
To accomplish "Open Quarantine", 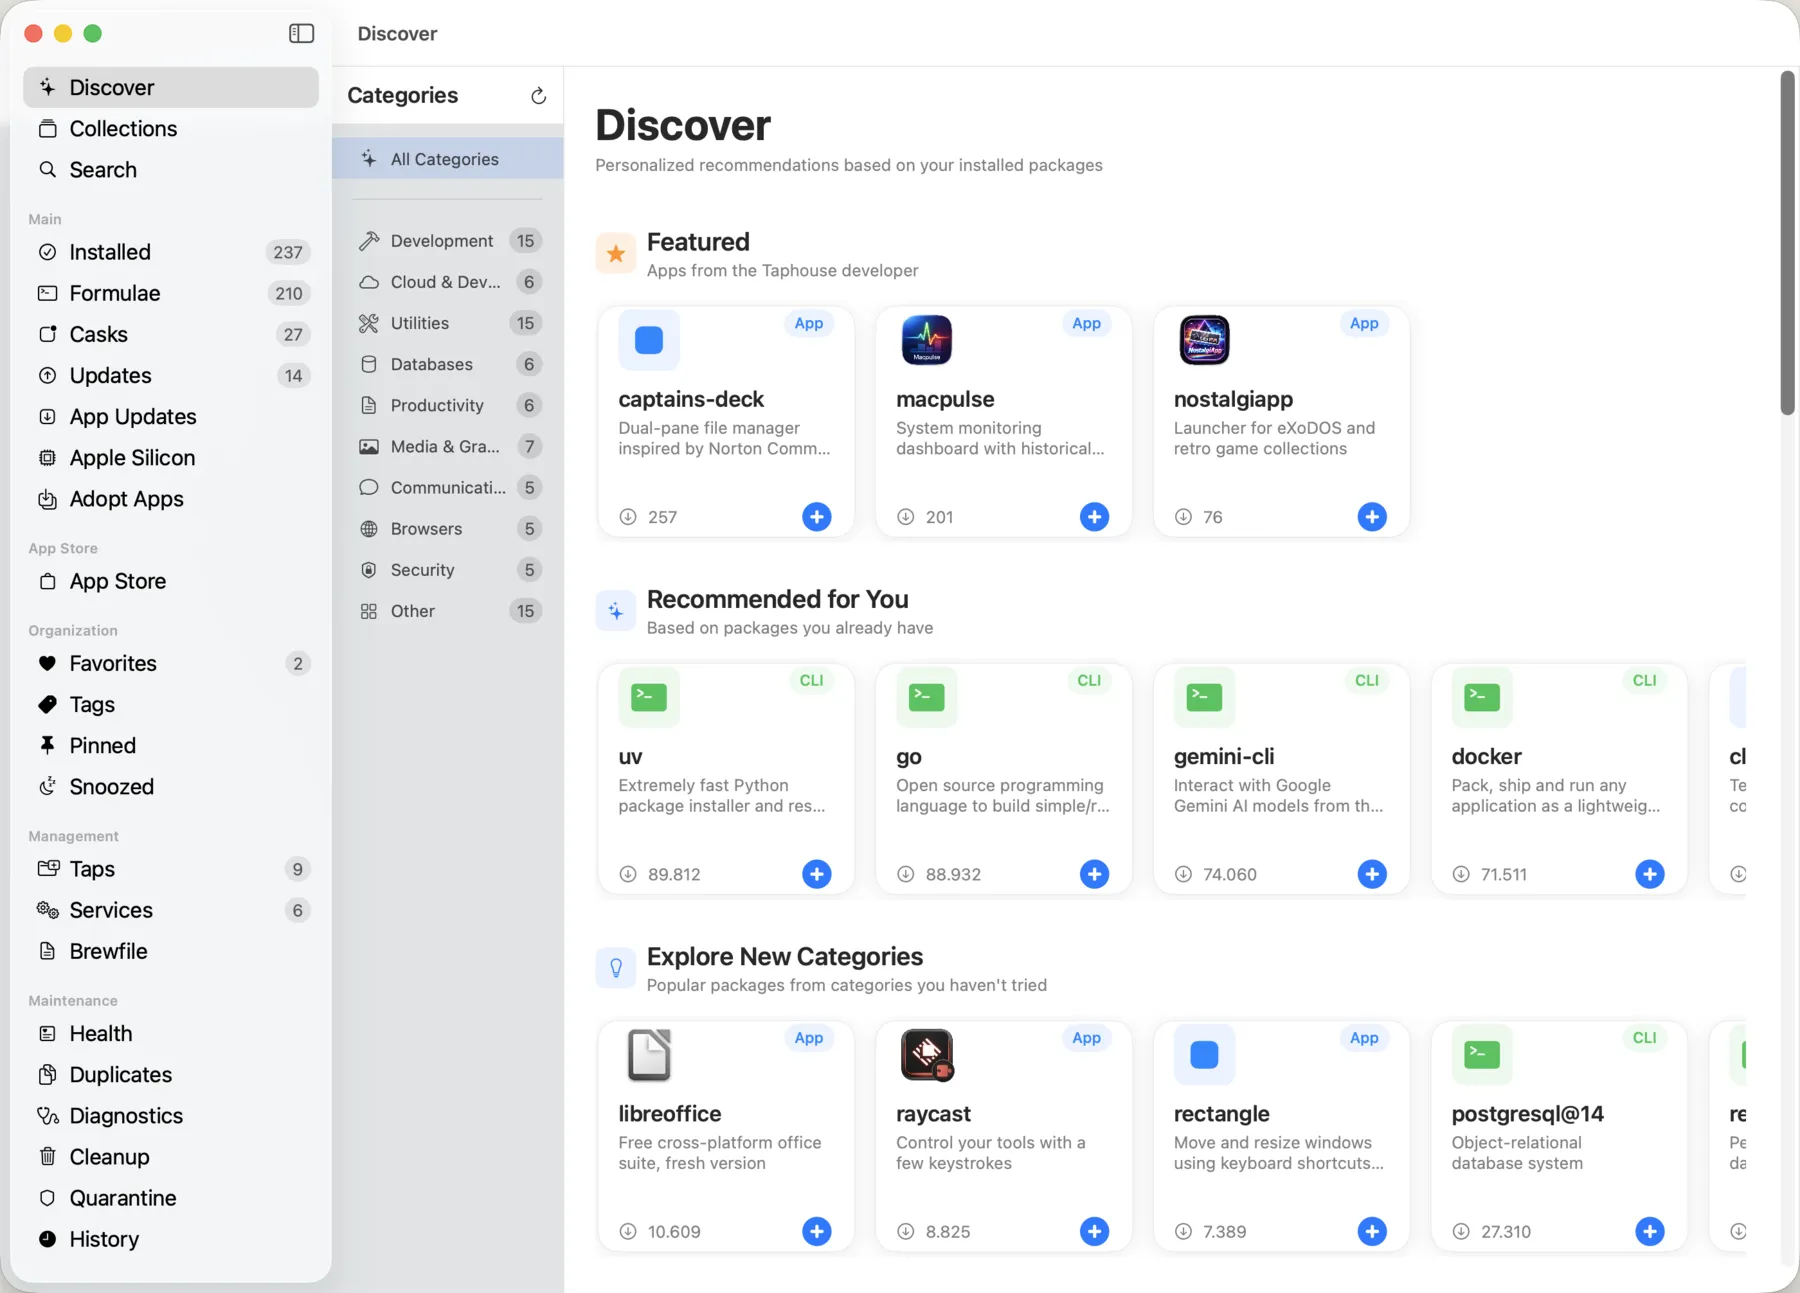I will point(171,1198).
